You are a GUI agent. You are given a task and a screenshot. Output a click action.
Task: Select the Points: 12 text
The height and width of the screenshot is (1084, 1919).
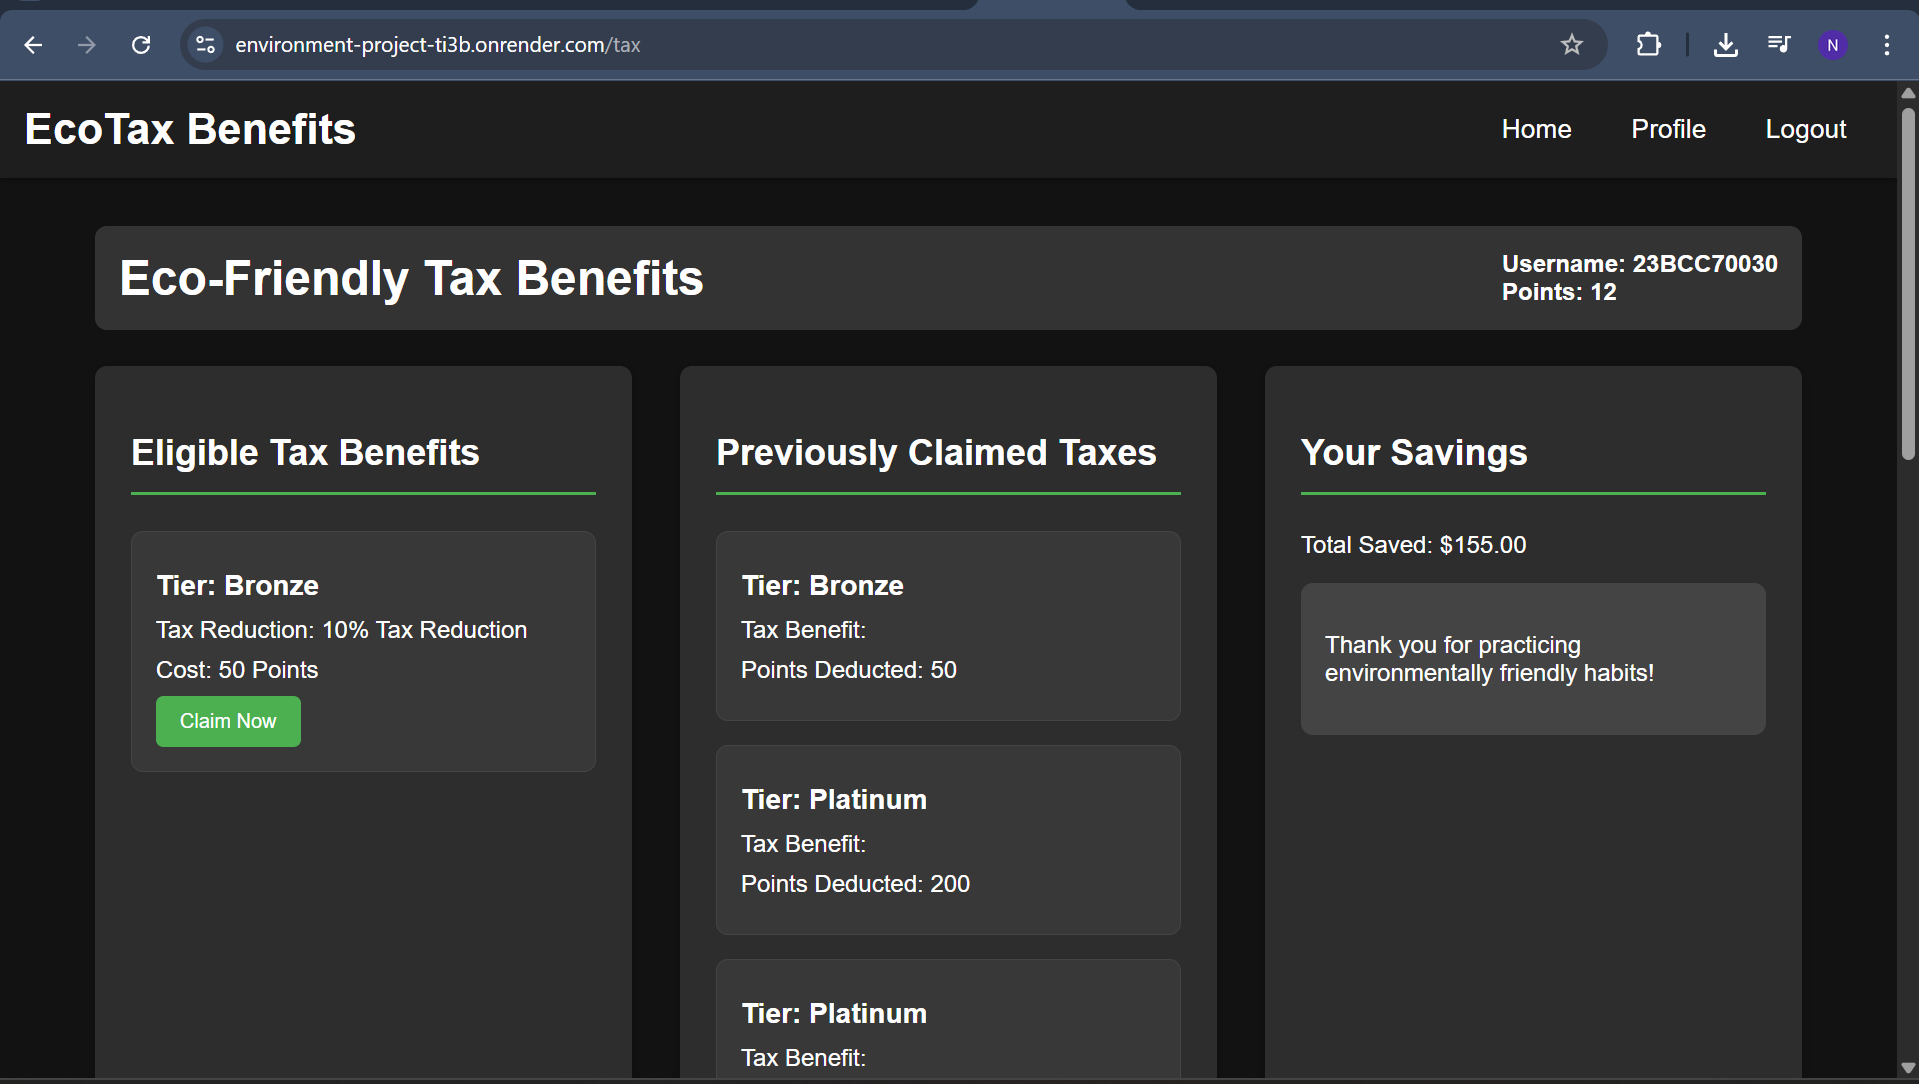point(1558,292)
